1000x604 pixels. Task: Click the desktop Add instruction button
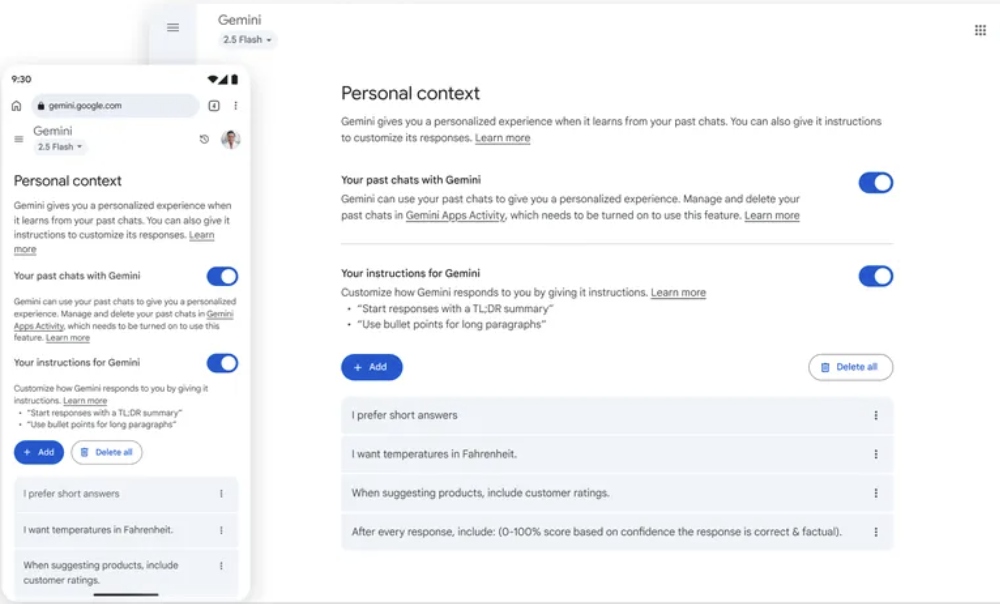(372, 367)
